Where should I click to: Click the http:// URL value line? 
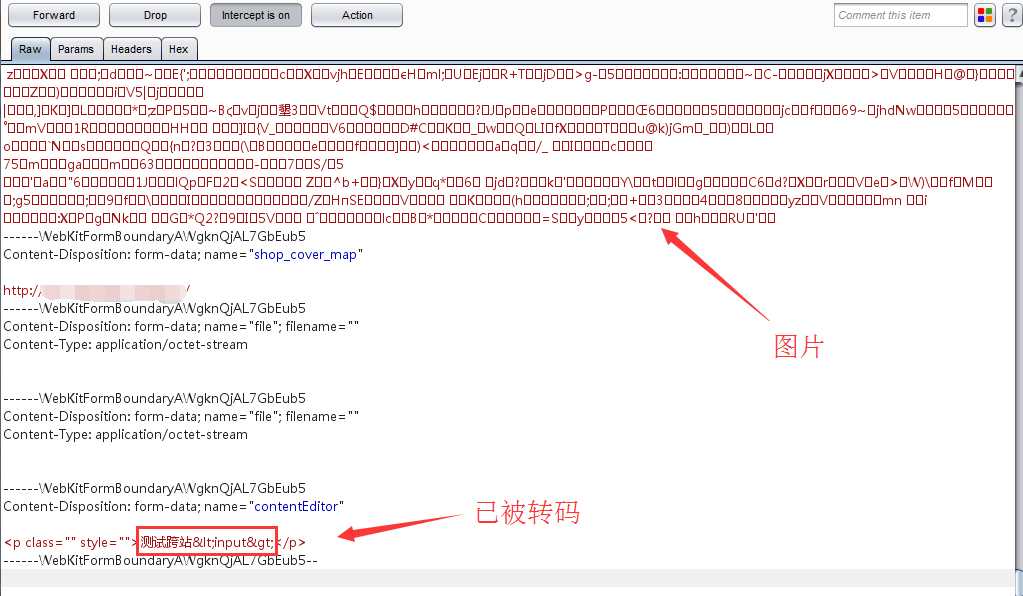pos(97,290)
